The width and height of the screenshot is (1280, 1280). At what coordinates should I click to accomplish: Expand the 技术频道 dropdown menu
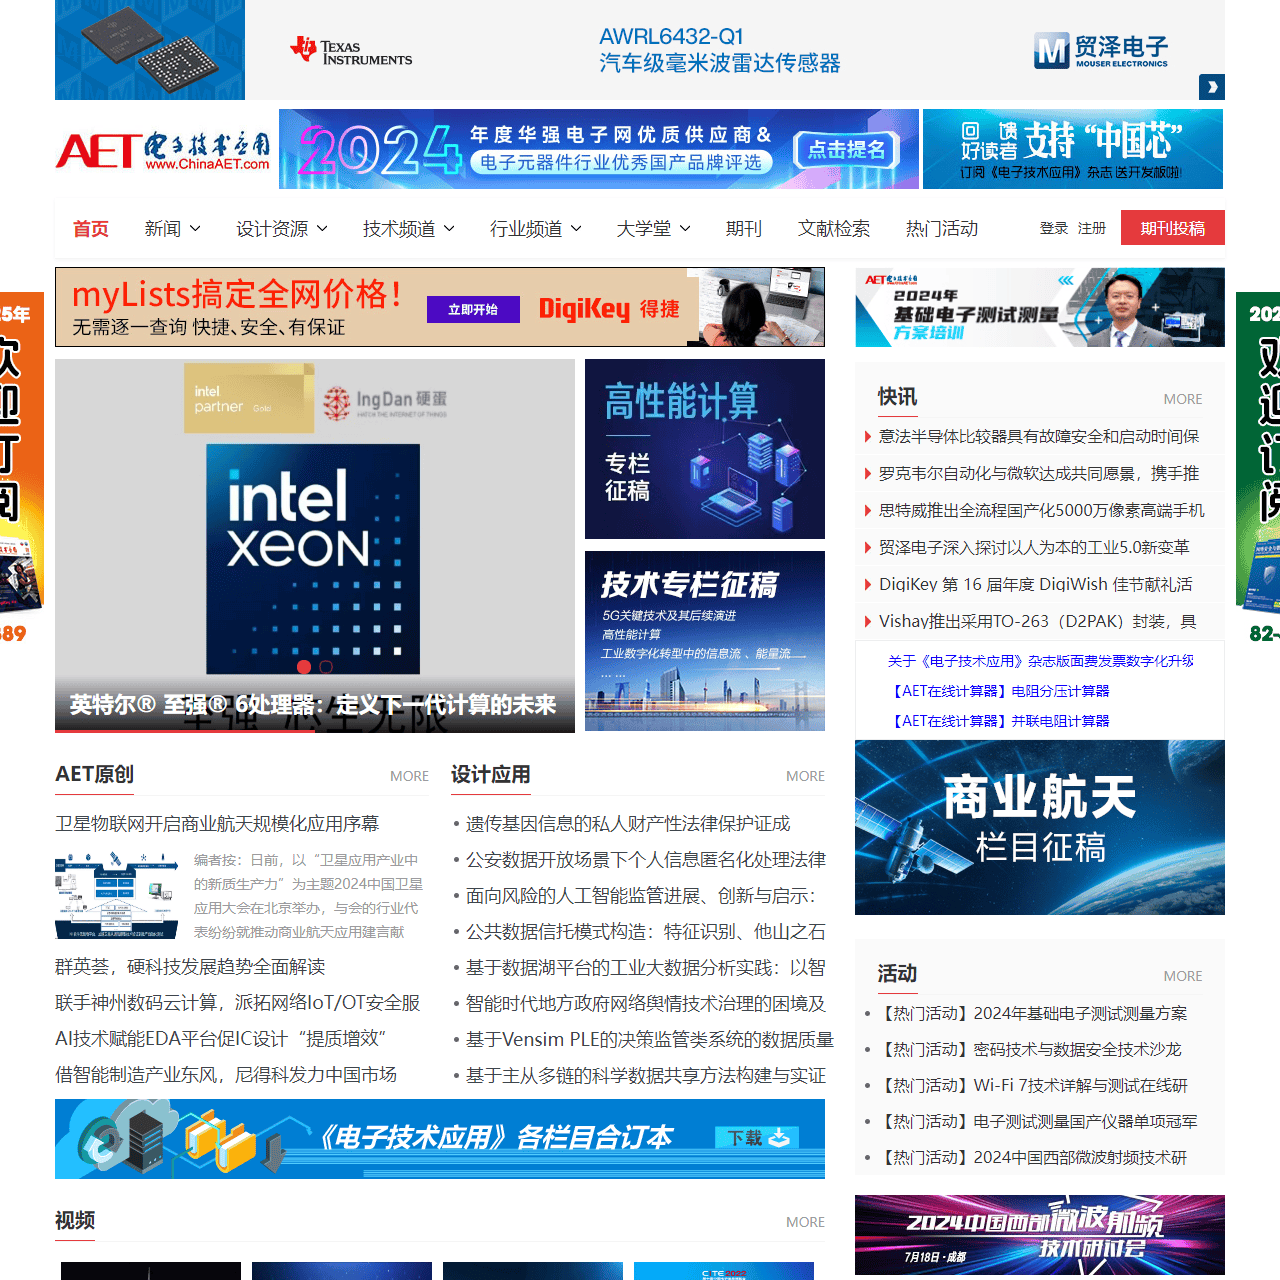click(x=409, y=229)
